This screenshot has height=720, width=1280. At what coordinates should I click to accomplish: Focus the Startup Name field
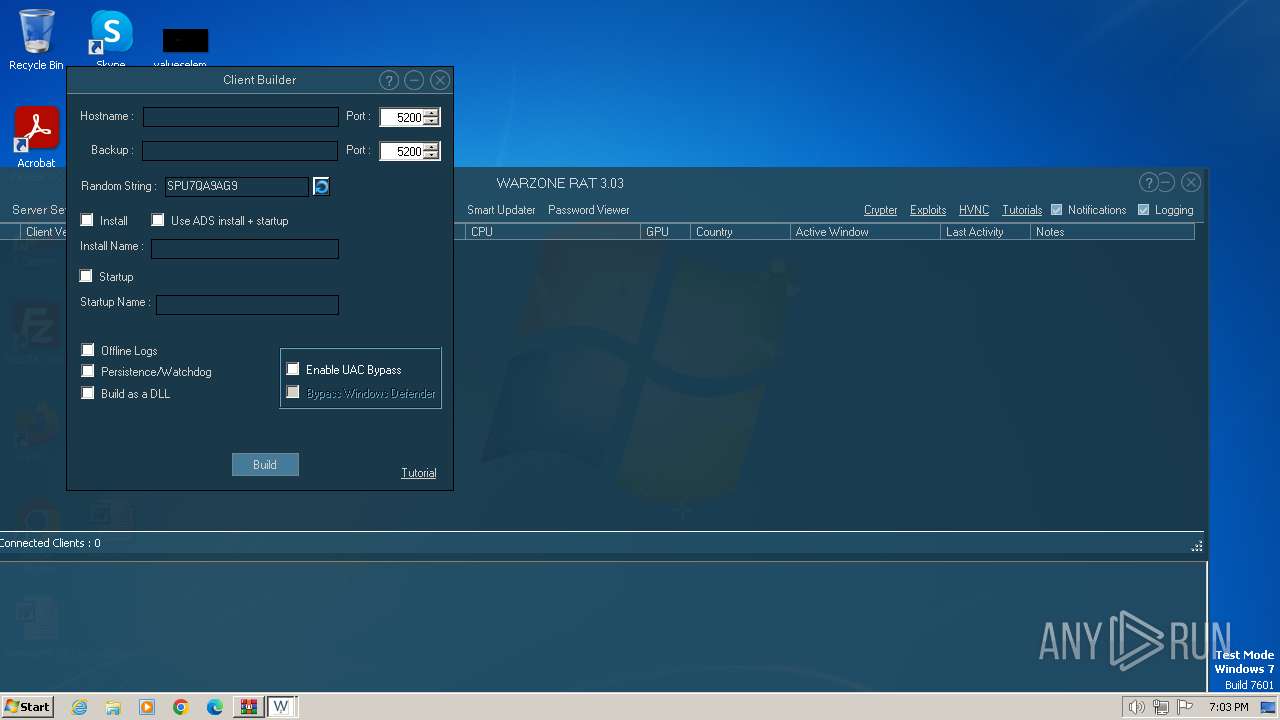point(247,305)
